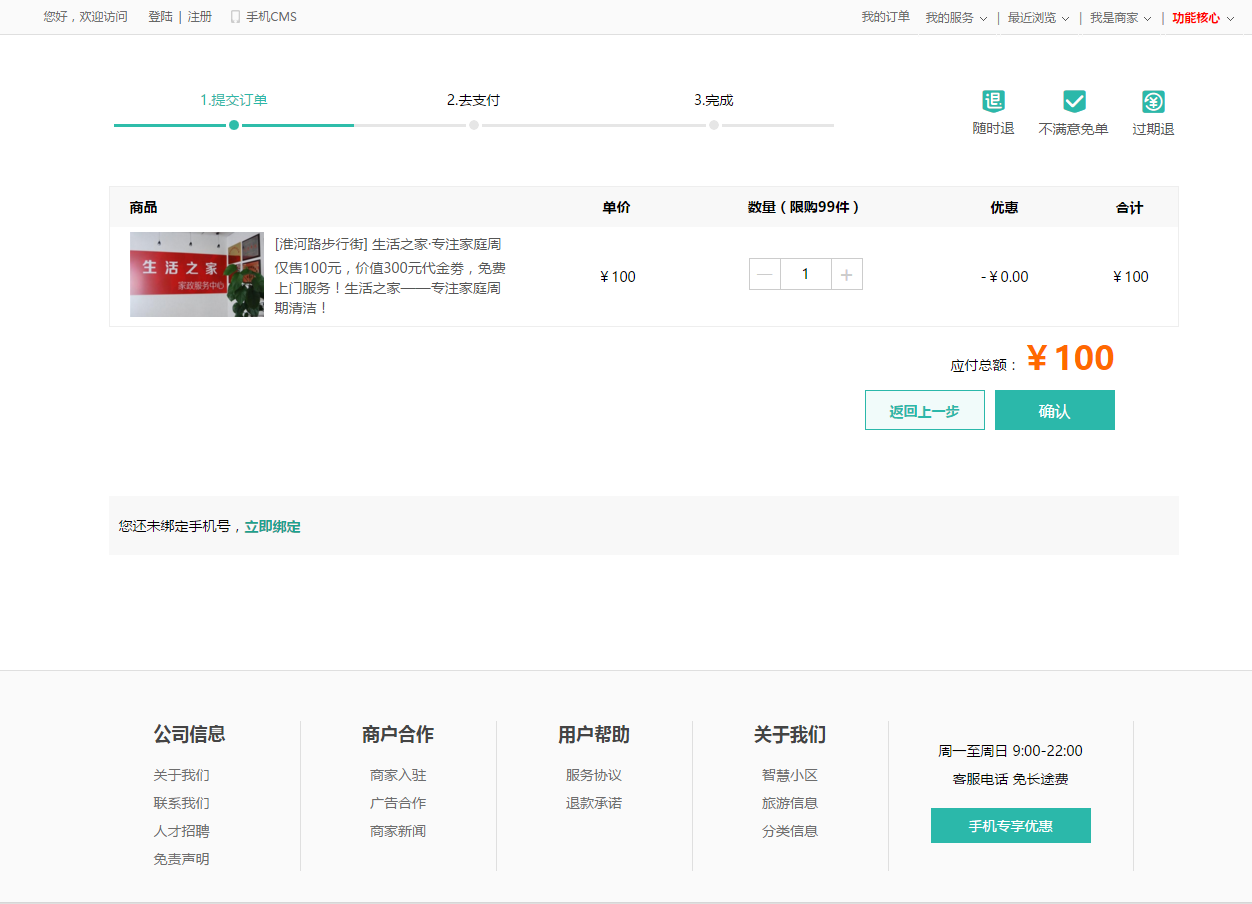The width and height of the screenshot is (1252, 904).
Task: Decrease quantity with the minus button
Action: [765, 275]
